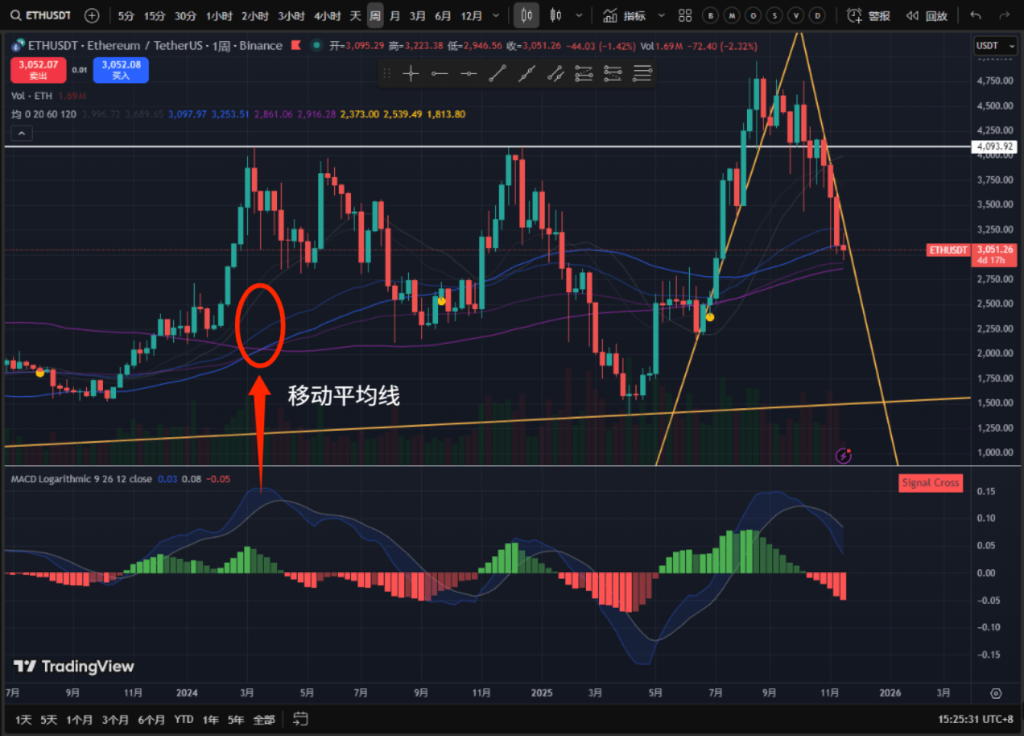Toggle the B circle indicator button
This screenshot has height=736, width=1024.
click(x=710, y=16)
